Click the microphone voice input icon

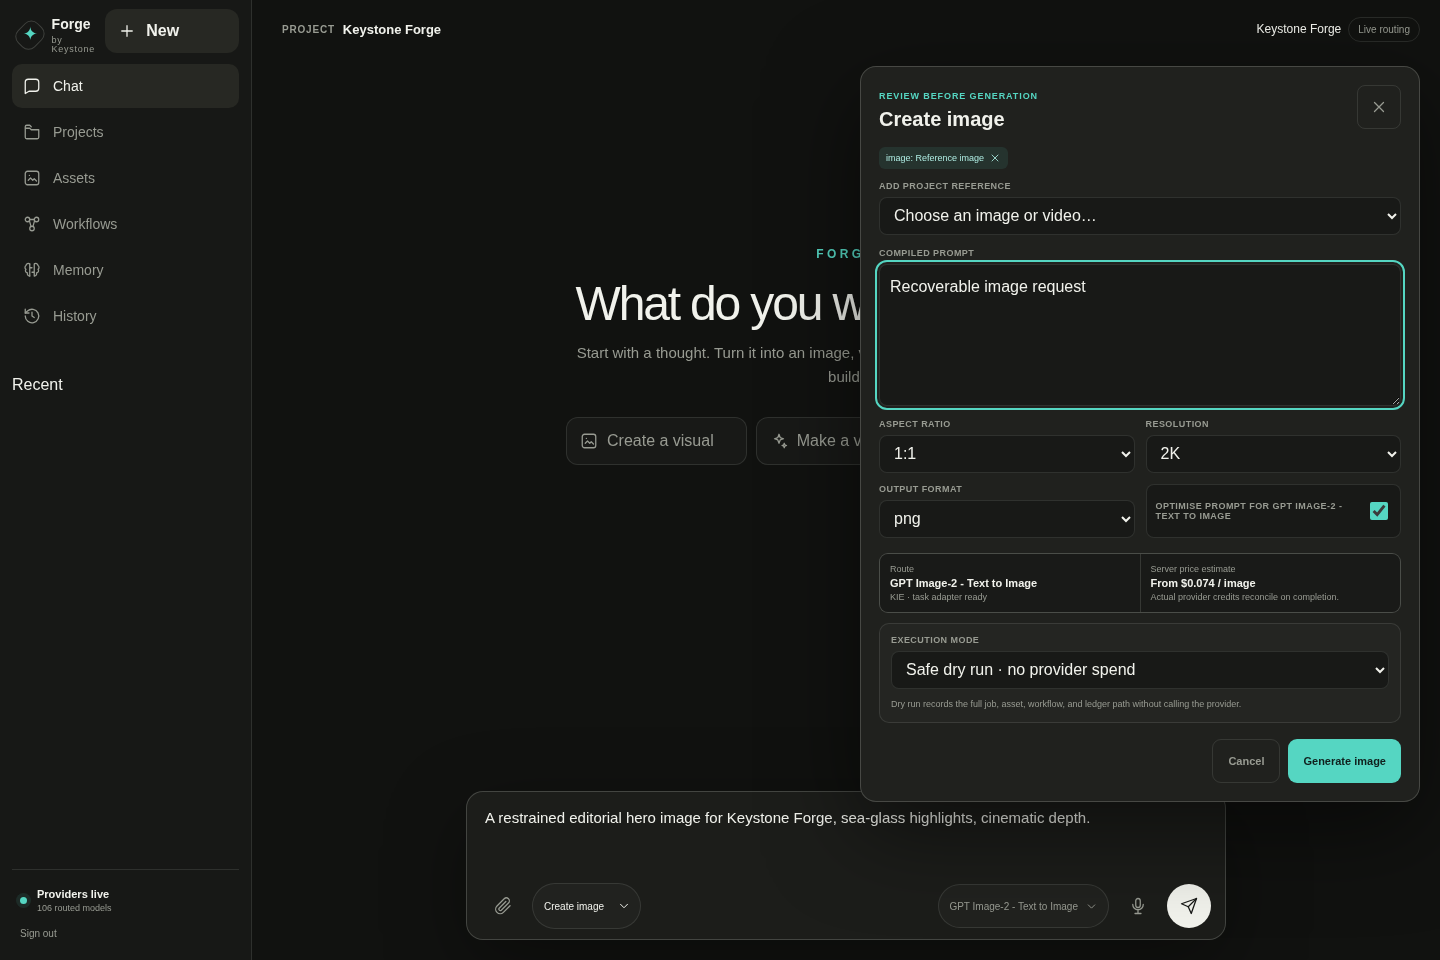(1138, 906)
